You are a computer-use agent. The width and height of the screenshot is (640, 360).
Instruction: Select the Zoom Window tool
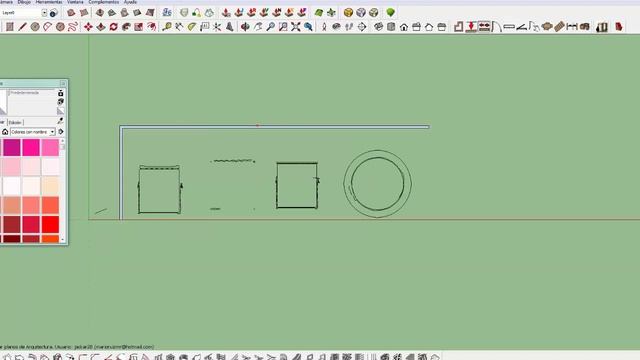(x=283, y=27)
